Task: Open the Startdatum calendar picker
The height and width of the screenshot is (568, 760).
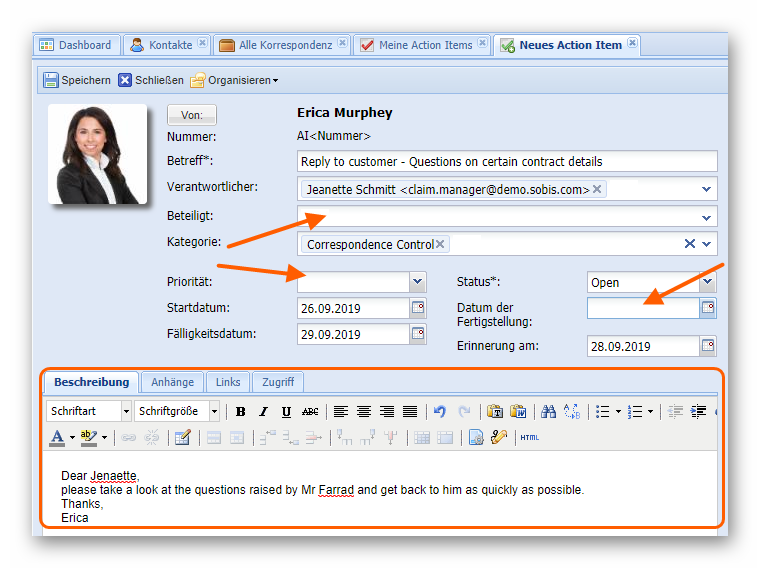Action: (x=418, y=308)
